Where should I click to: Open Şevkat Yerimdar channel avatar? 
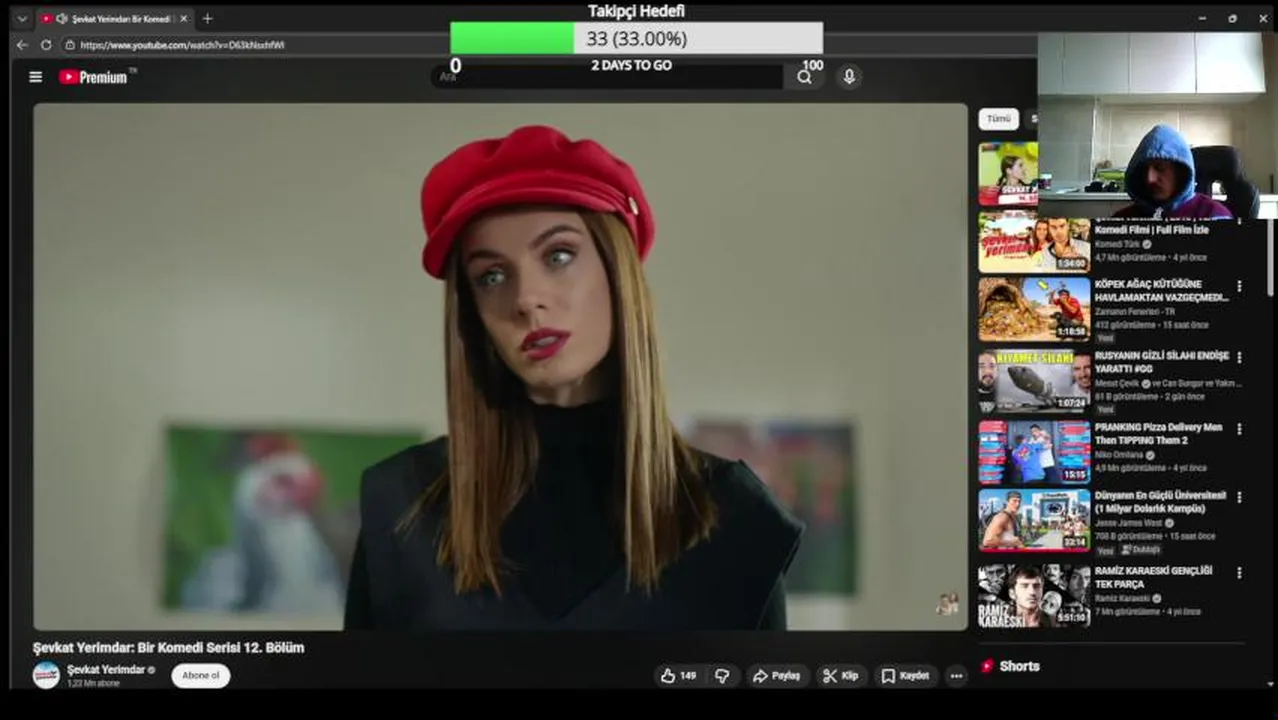46,675
